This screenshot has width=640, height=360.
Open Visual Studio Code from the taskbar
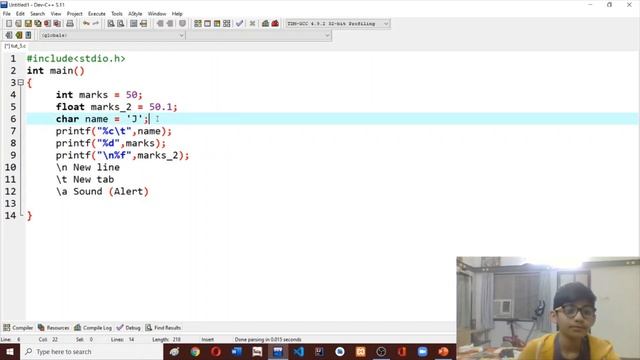pos(298,351)
